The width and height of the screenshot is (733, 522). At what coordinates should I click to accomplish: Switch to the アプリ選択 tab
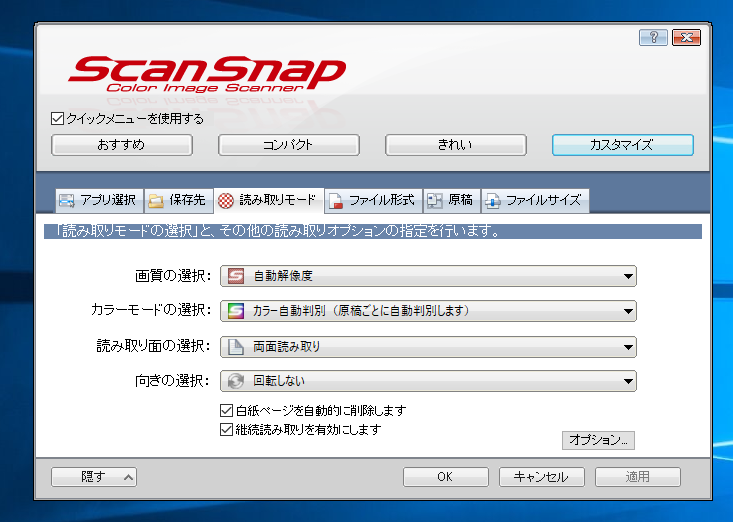99,200
